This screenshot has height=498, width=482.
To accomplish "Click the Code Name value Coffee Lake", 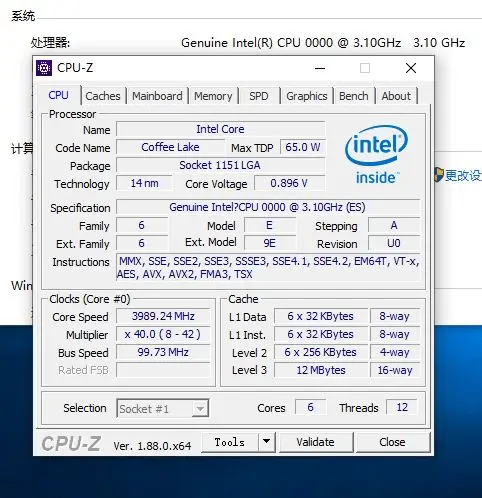I will pos(170,147).
